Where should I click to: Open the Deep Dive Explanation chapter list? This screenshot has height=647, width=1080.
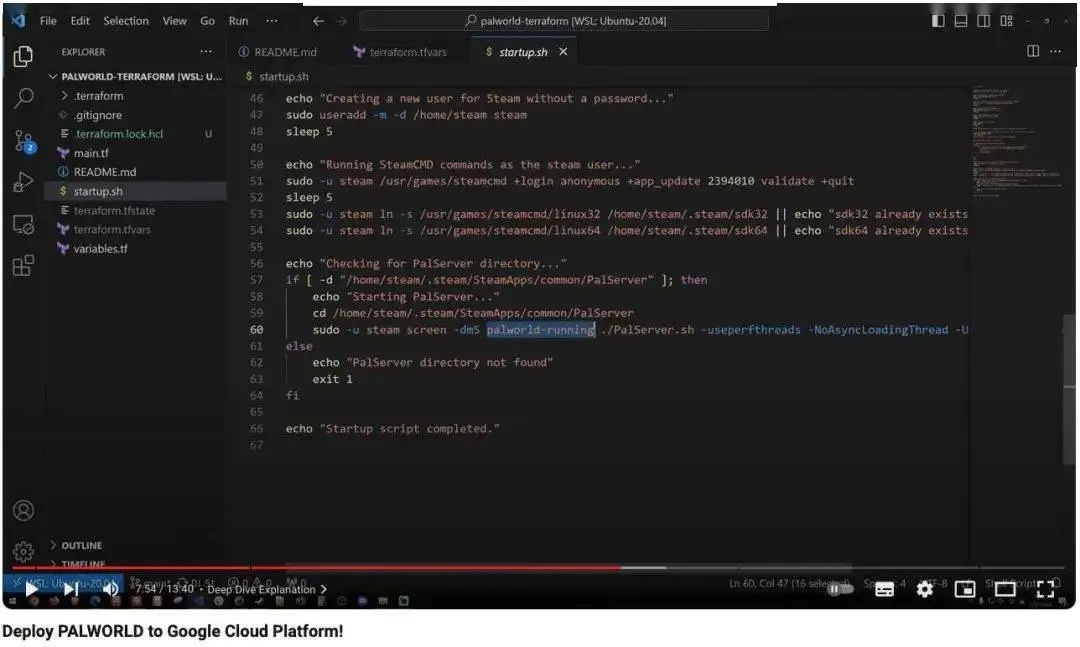(267, 589)
